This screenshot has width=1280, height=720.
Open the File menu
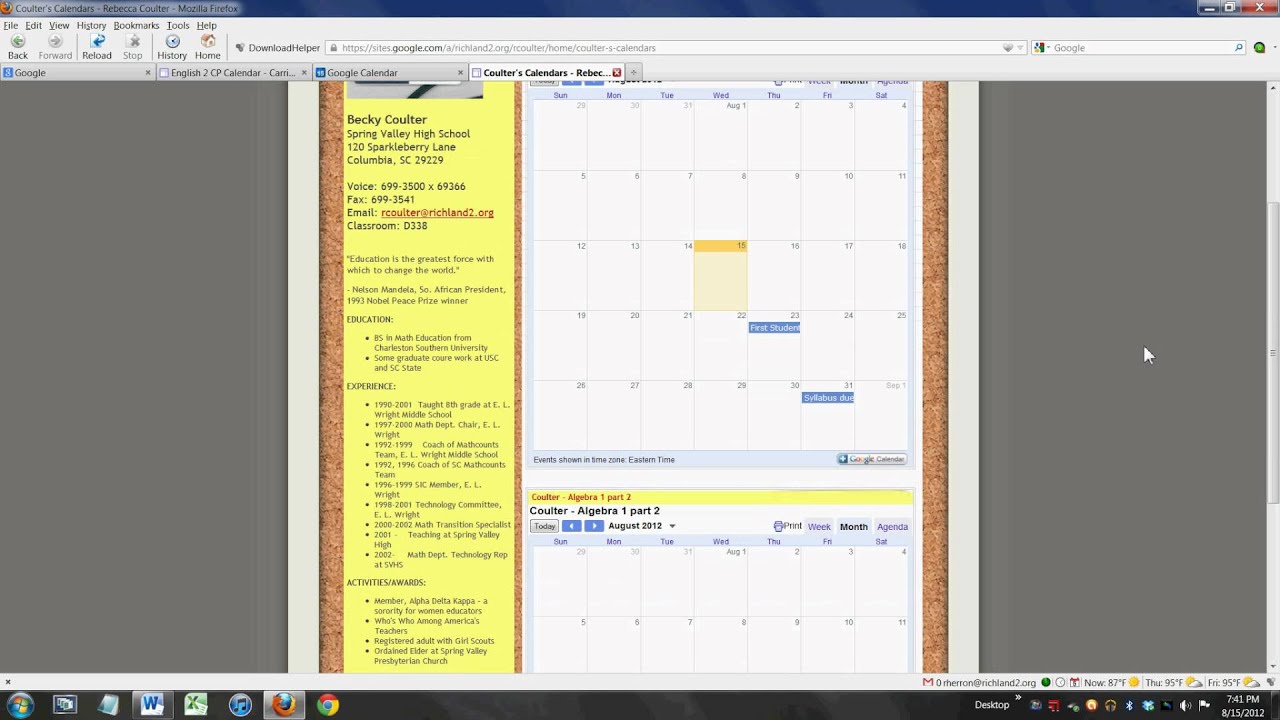tap(10, 25)
